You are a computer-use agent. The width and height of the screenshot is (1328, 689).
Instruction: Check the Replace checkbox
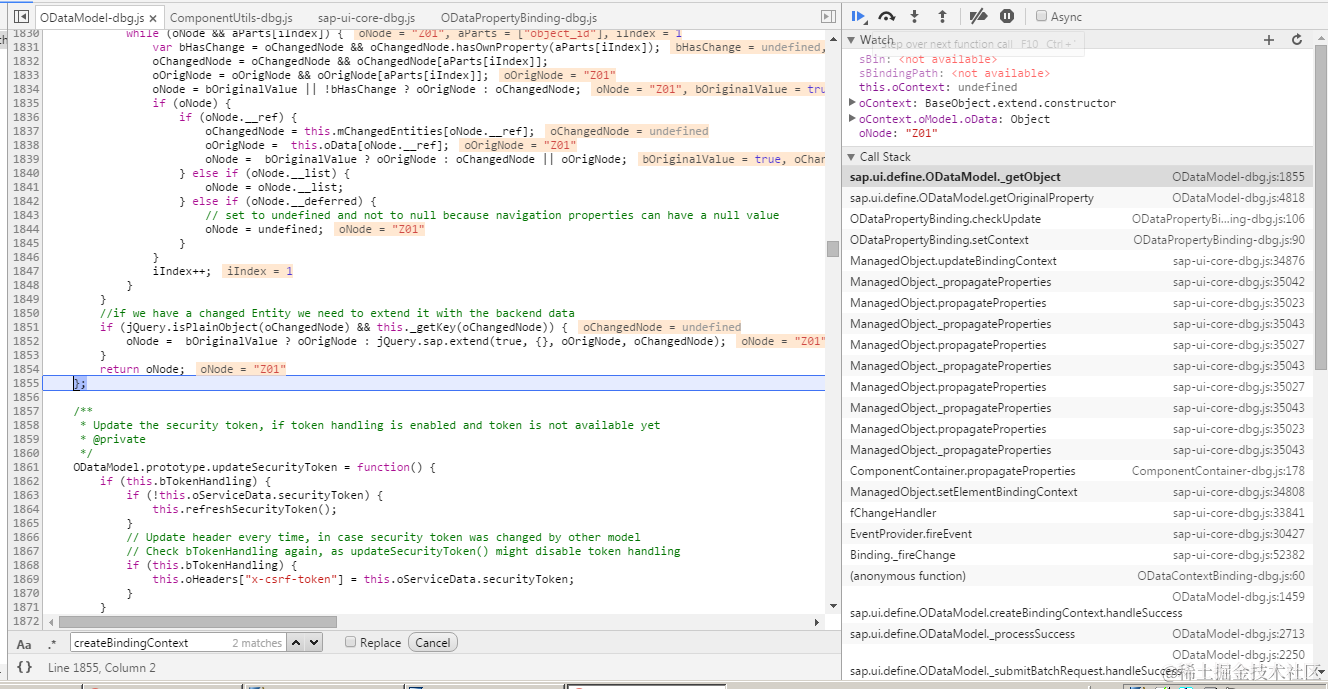pos(350,642)
